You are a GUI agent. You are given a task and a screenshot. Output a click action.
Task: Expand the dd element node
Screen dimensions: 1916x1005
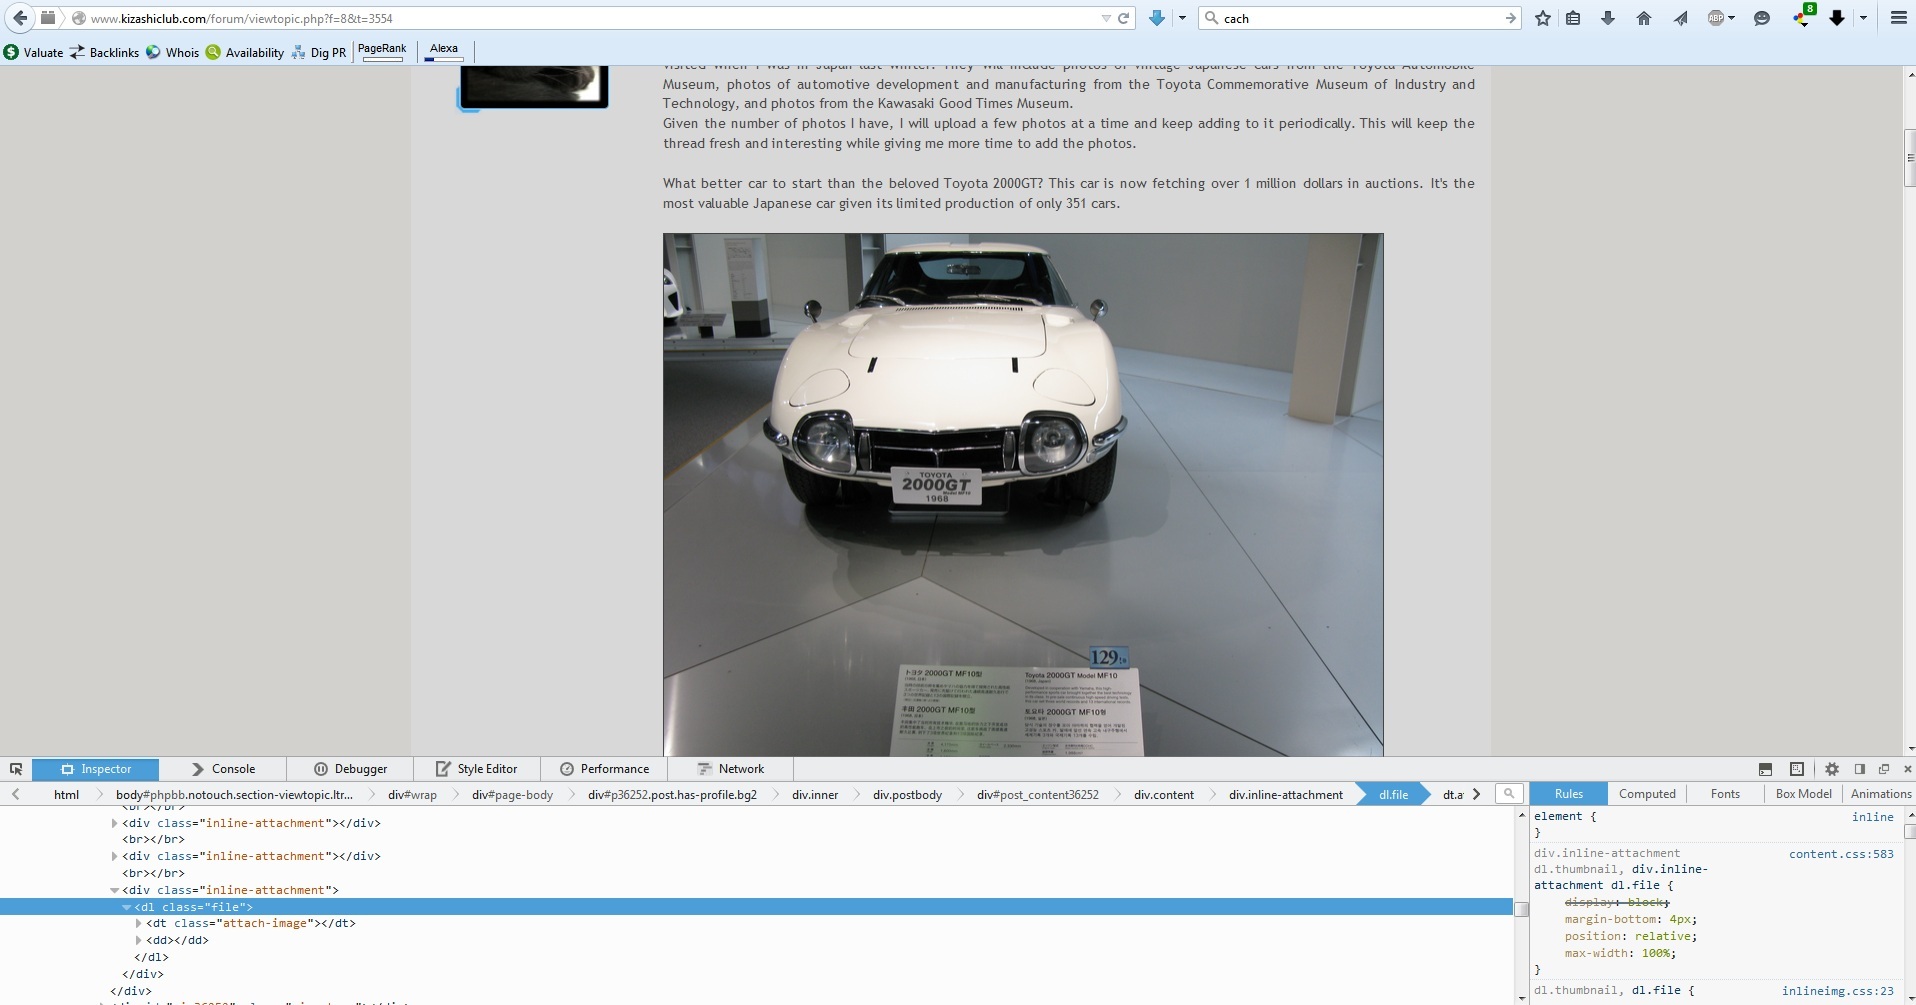tap(139, 940)
